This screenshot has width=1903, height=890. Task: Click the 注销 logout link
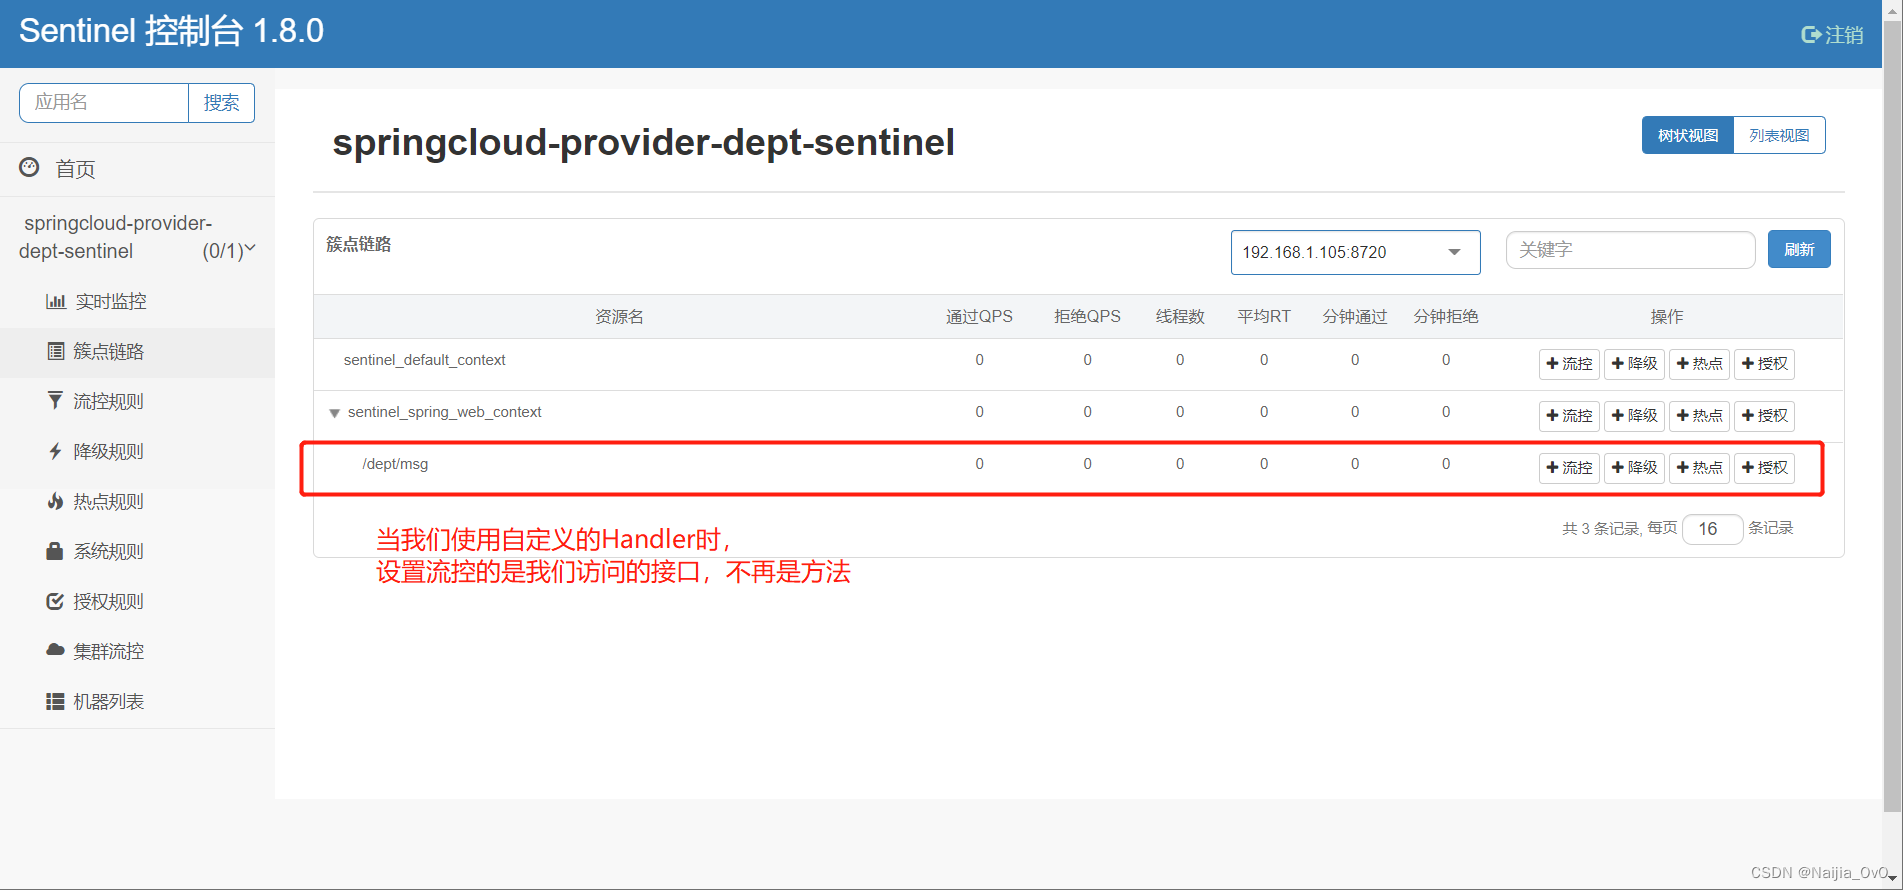point(1832,35)
